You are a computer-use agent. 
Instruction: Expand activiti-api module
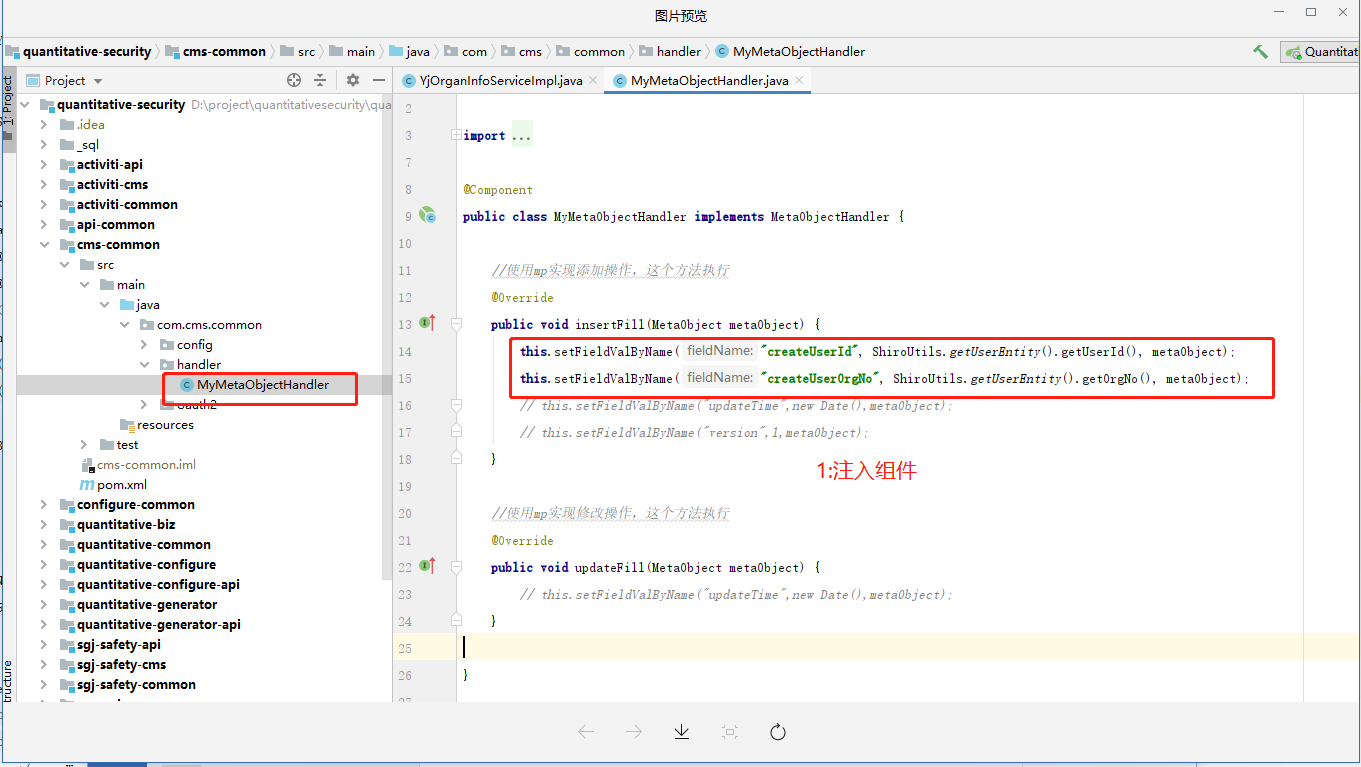coord(44,165)
